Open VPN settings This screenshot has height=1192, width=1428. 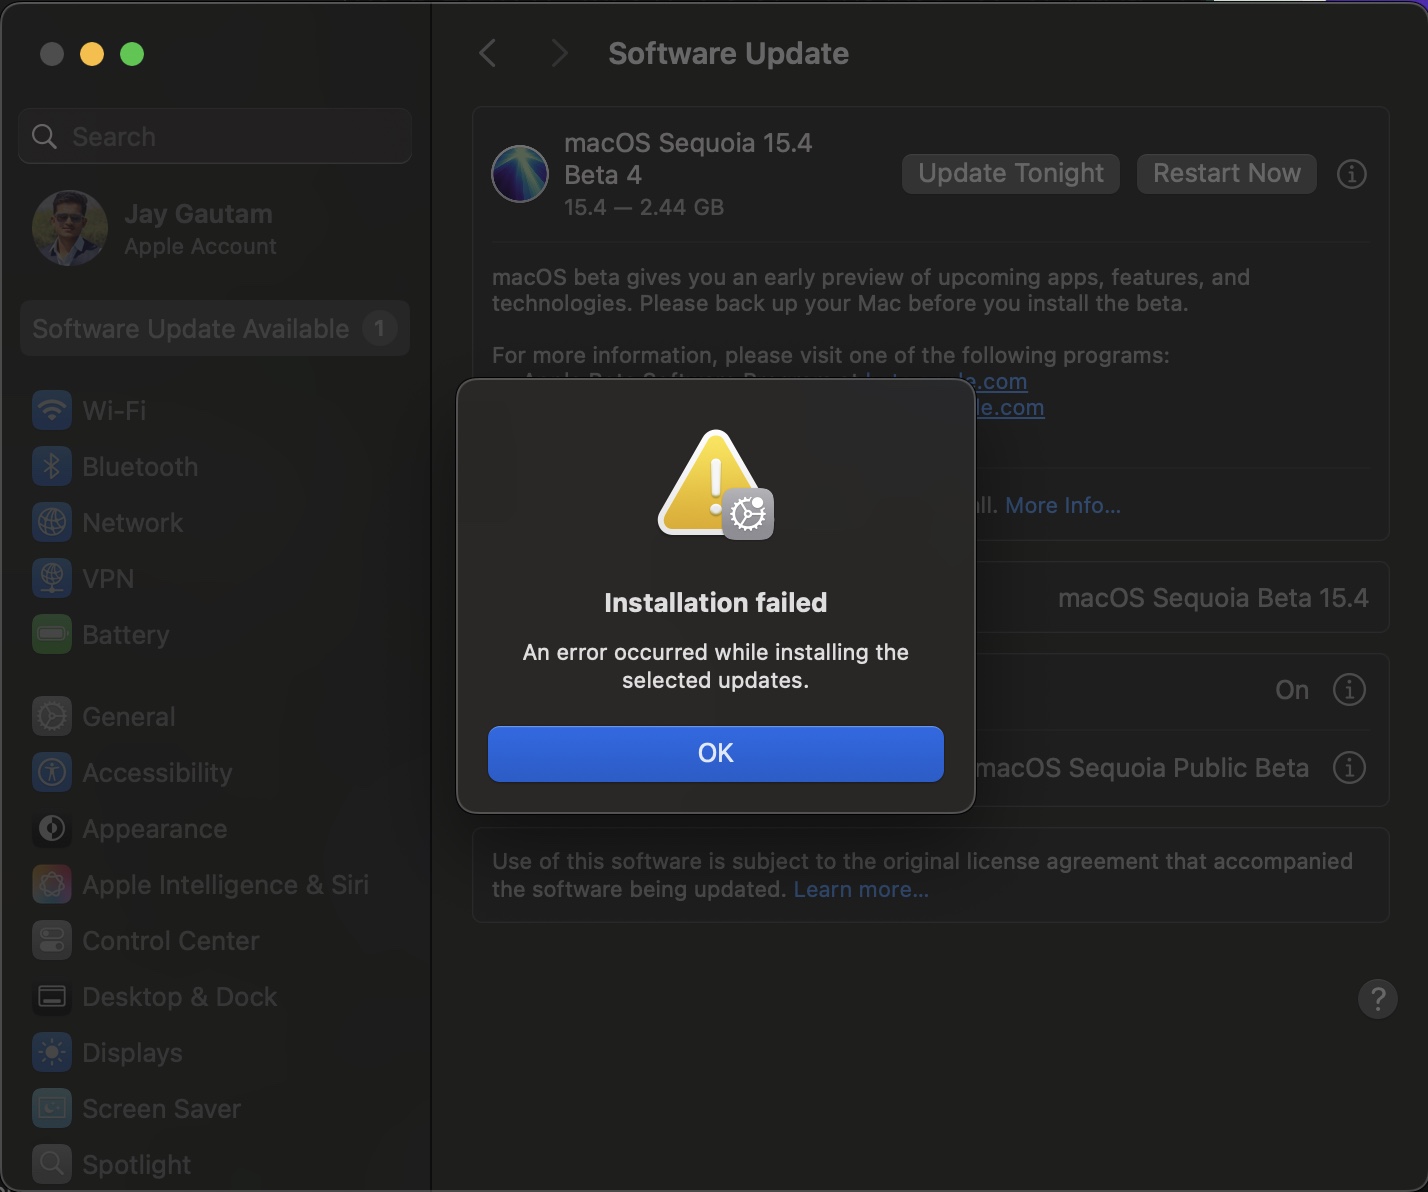coord(215,578)
